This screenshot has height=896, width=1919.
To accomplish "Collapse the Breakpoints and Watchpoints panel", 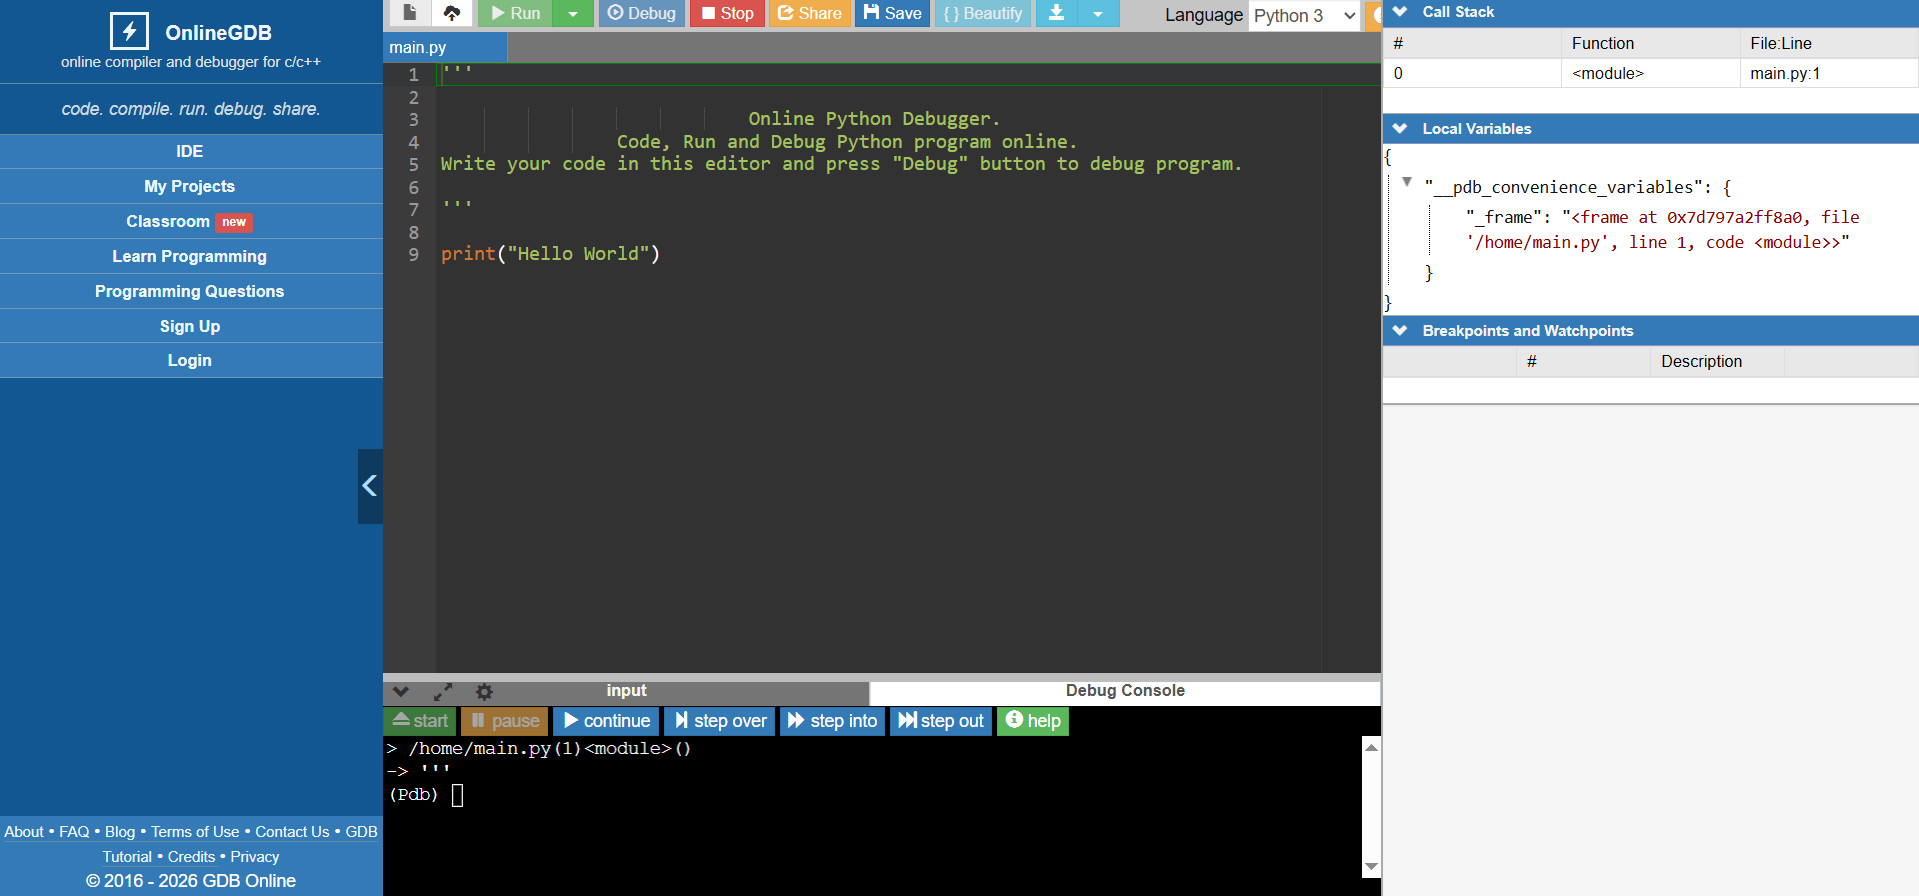I will 1400,330.
